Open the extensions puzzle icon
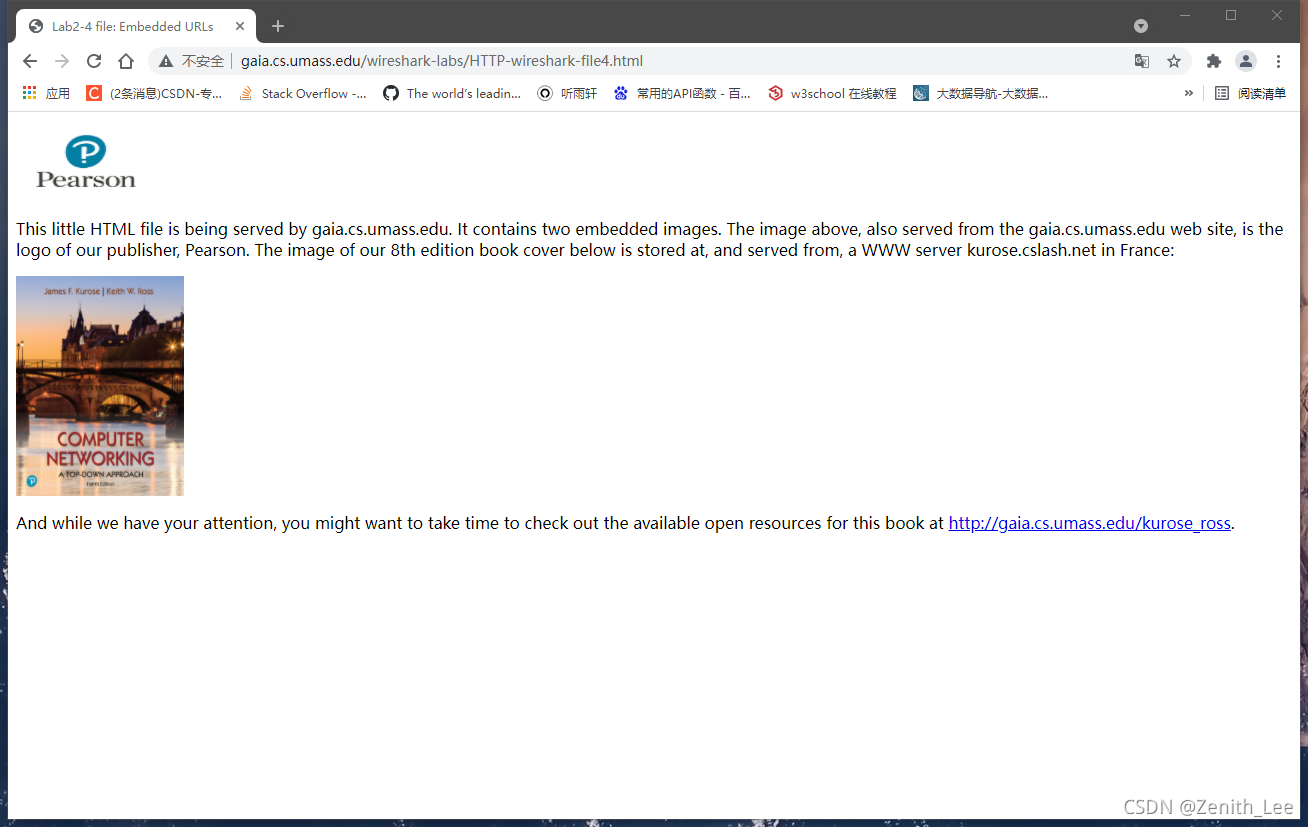 point(1214,61)
